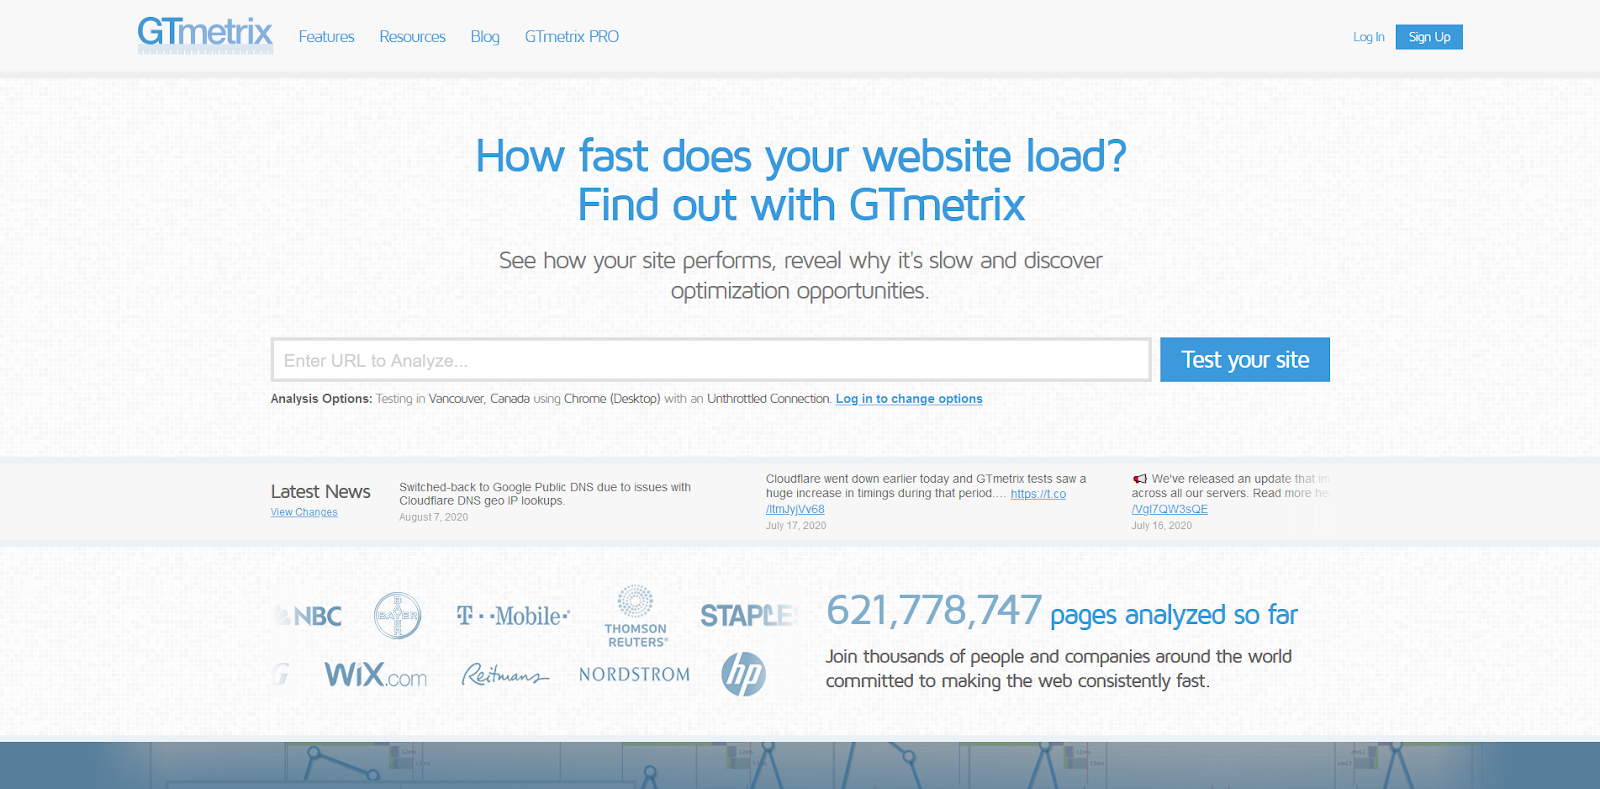Click the HP logo

point(743,674)
